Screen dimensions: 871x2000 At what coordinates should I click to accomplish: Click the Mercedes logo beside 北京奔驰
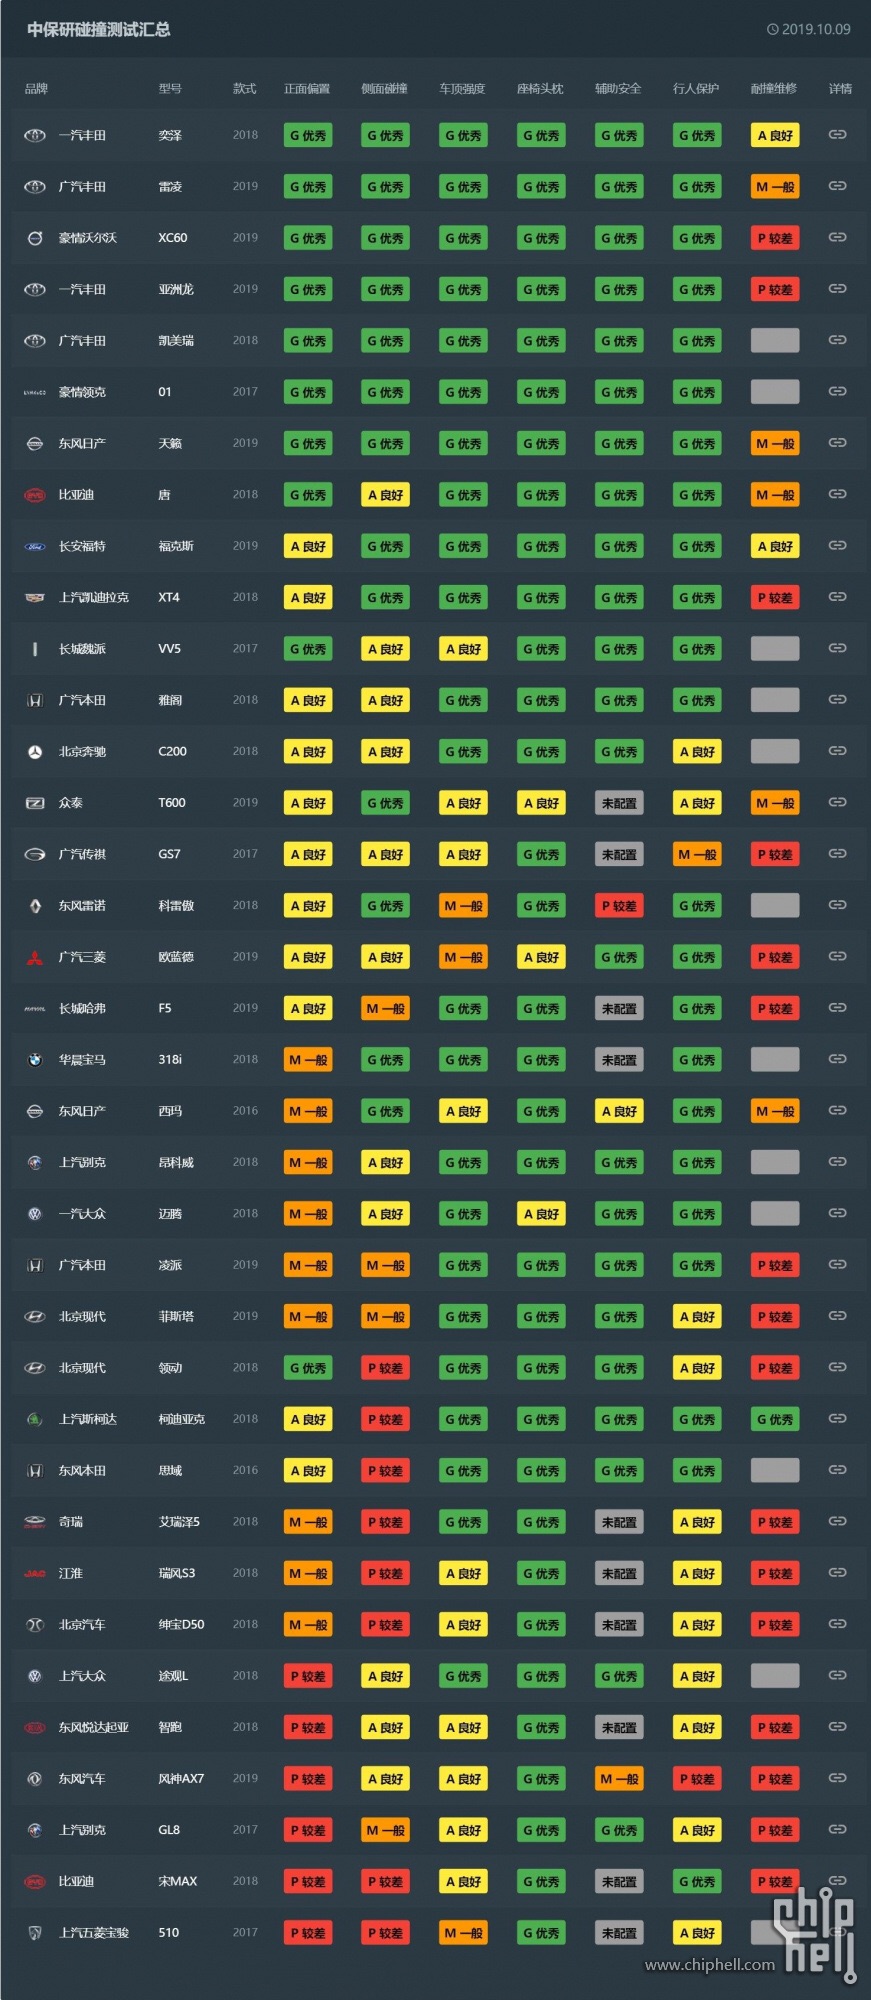coord(35,752)
